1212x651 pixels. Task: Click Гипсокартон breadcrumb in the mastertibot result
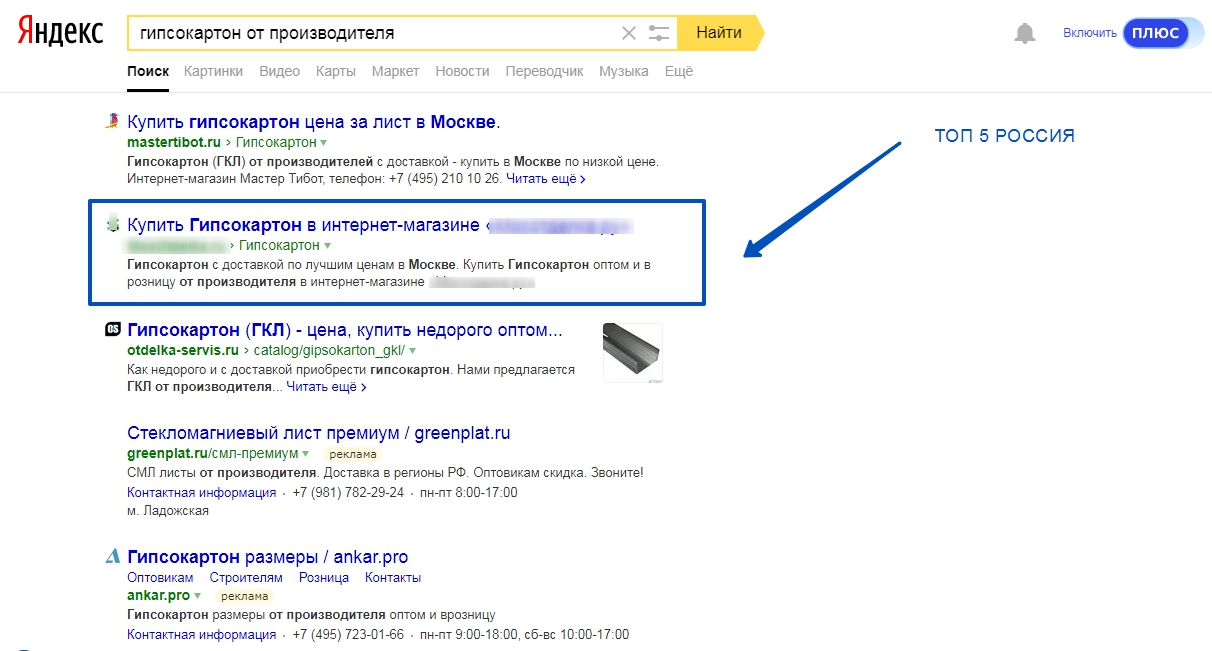point(276,143)
